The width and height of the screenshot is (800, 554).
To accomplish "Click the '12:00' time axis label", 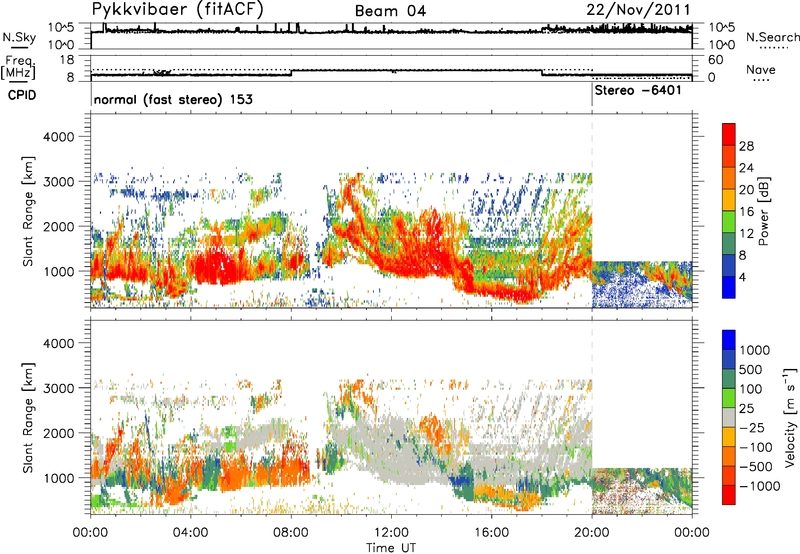I will click(391, 532).
